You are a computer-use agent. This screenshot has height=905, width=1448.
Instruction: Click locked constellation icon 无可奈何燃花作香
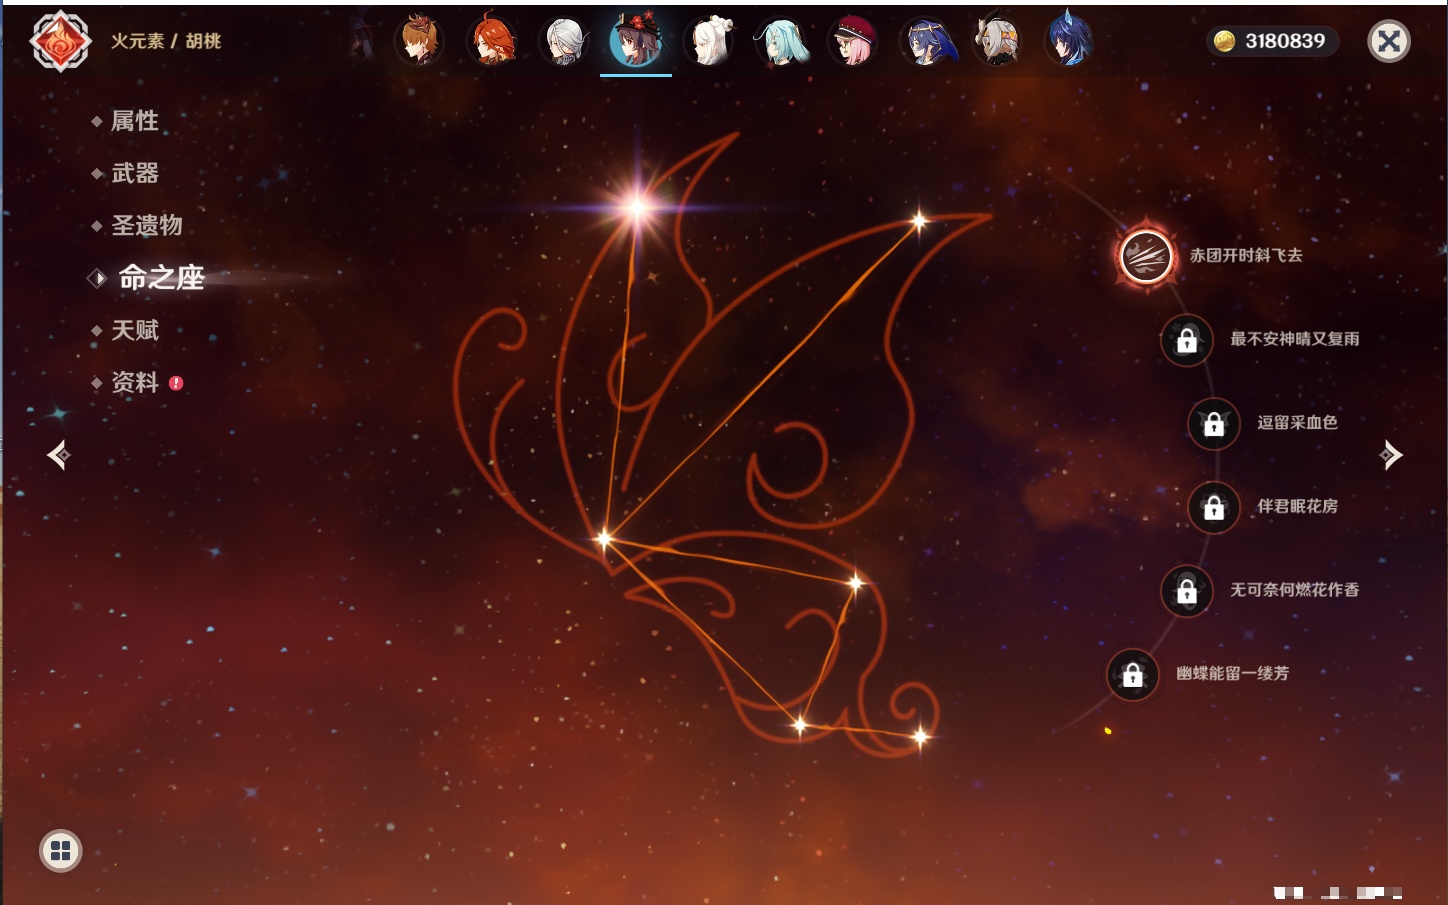tap(1187, 591)
